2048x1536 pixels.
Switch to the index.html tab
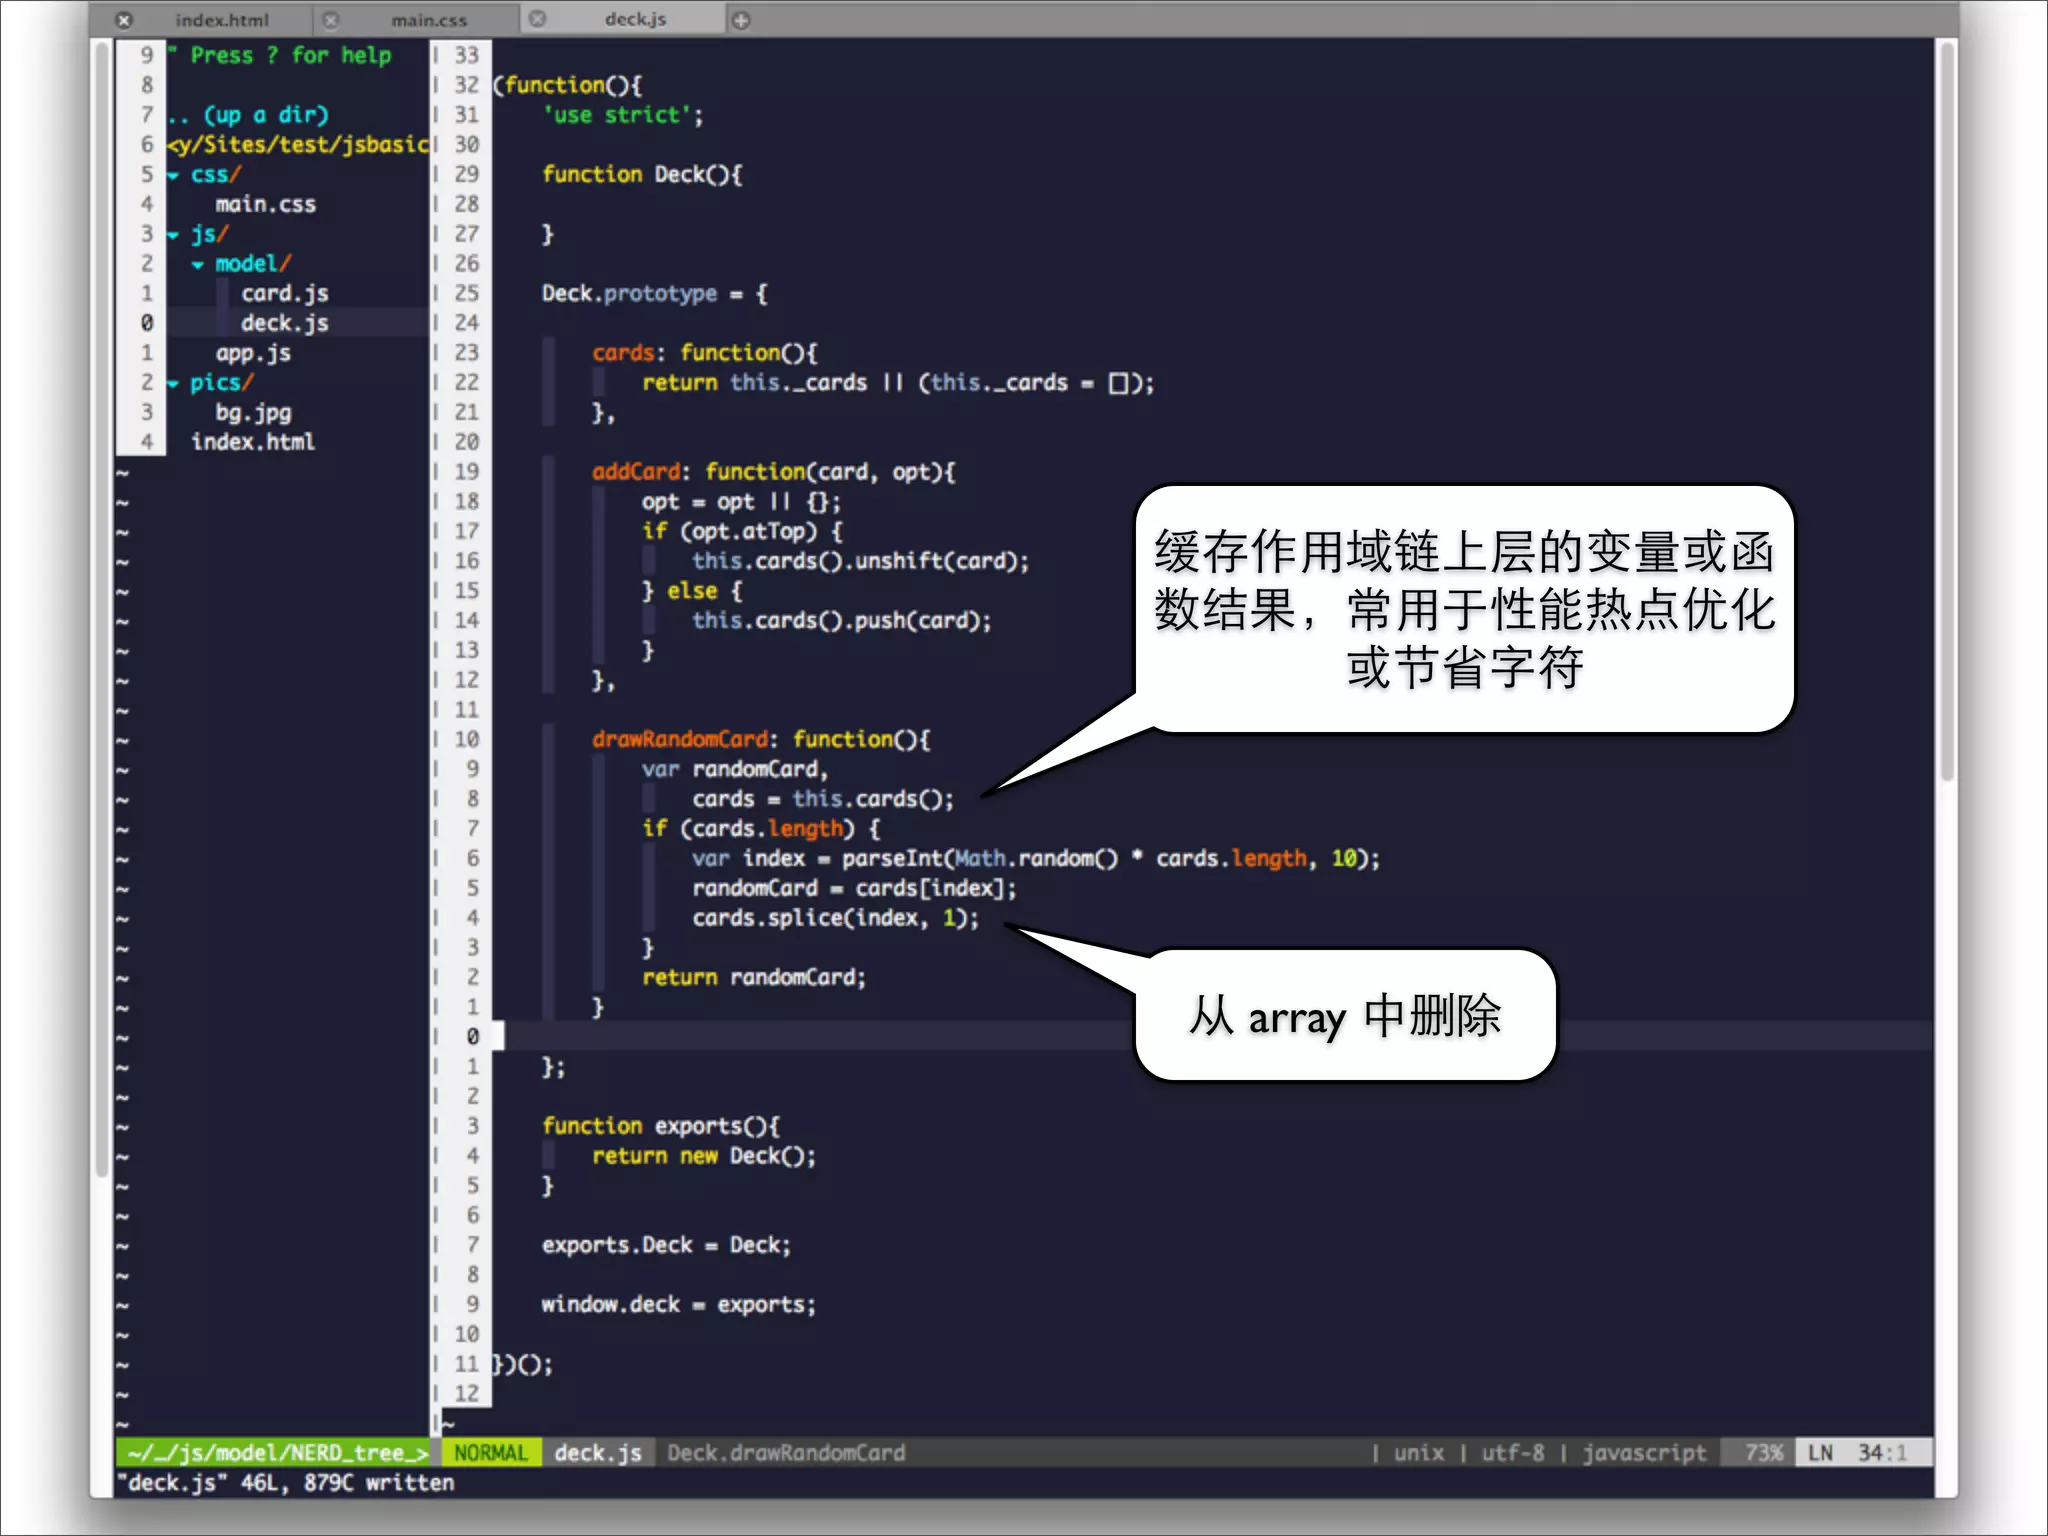[222, 19]
